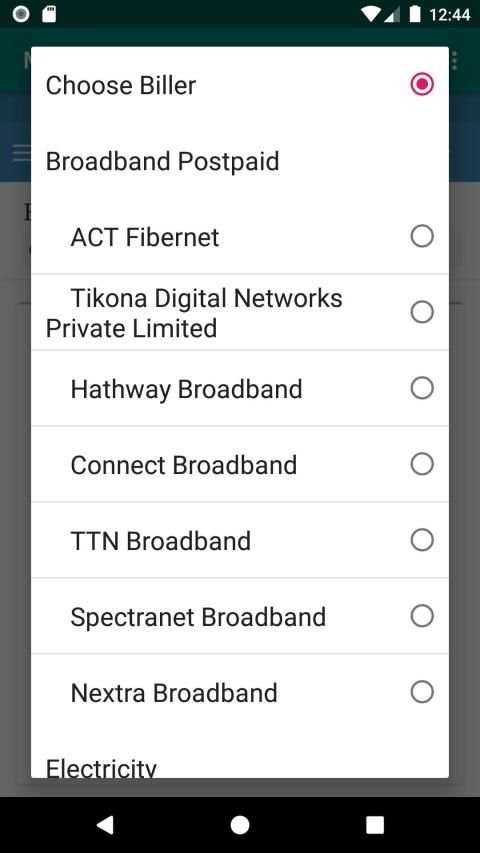This screenshot has width=480, height=853.
Task: Tap the Wi-Fi status bar icon
Action: click(371, 14)
